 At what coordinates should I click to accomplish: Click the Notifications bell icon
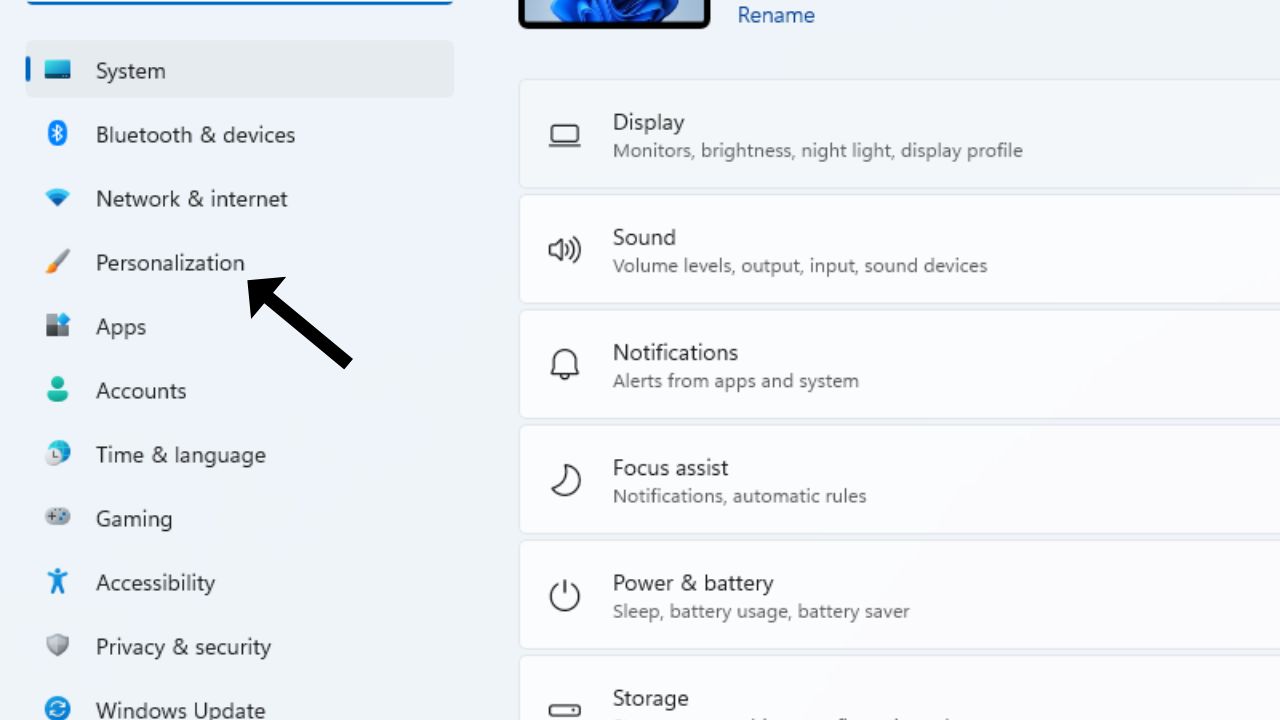(565, 364)
